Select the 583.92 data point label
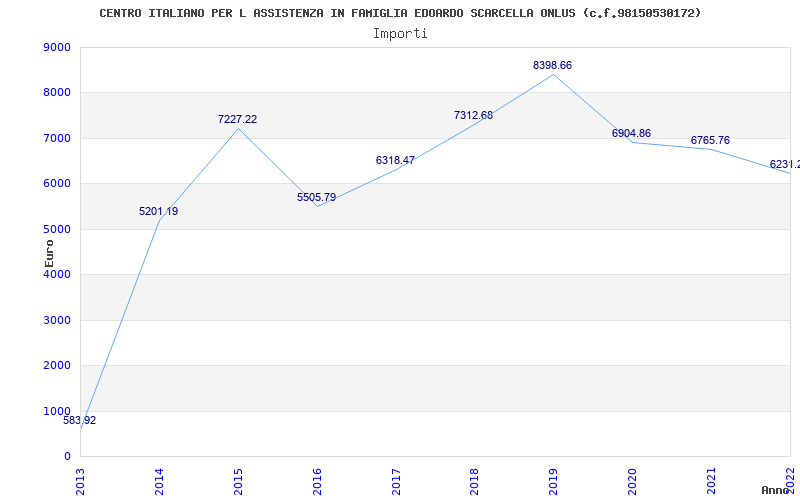The image size is (800, 500). tap(80, 421)
